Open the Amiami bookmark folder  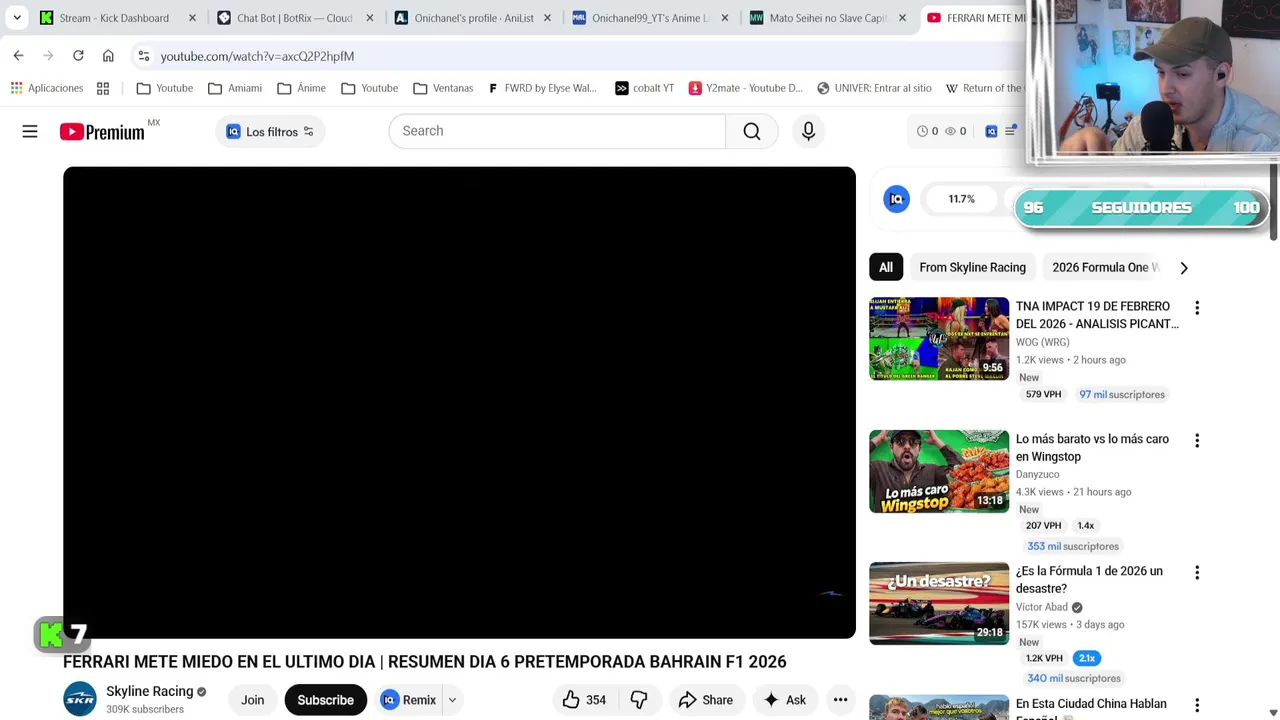pyautogui.click(x=235, y=88)
